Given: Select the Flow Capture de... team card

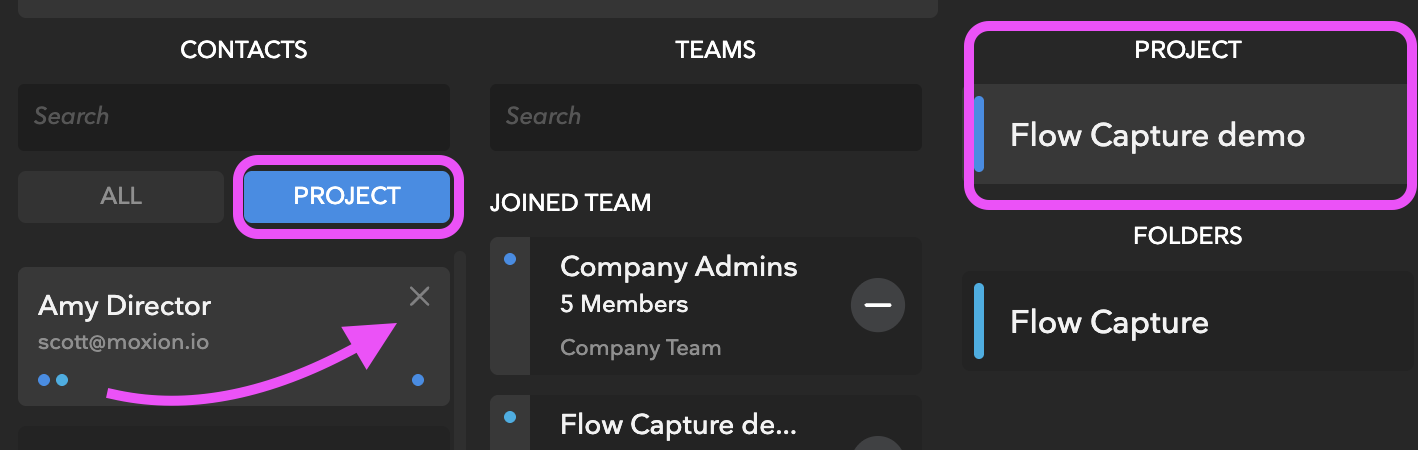Looking at the screenshot, I should [705, 423].
